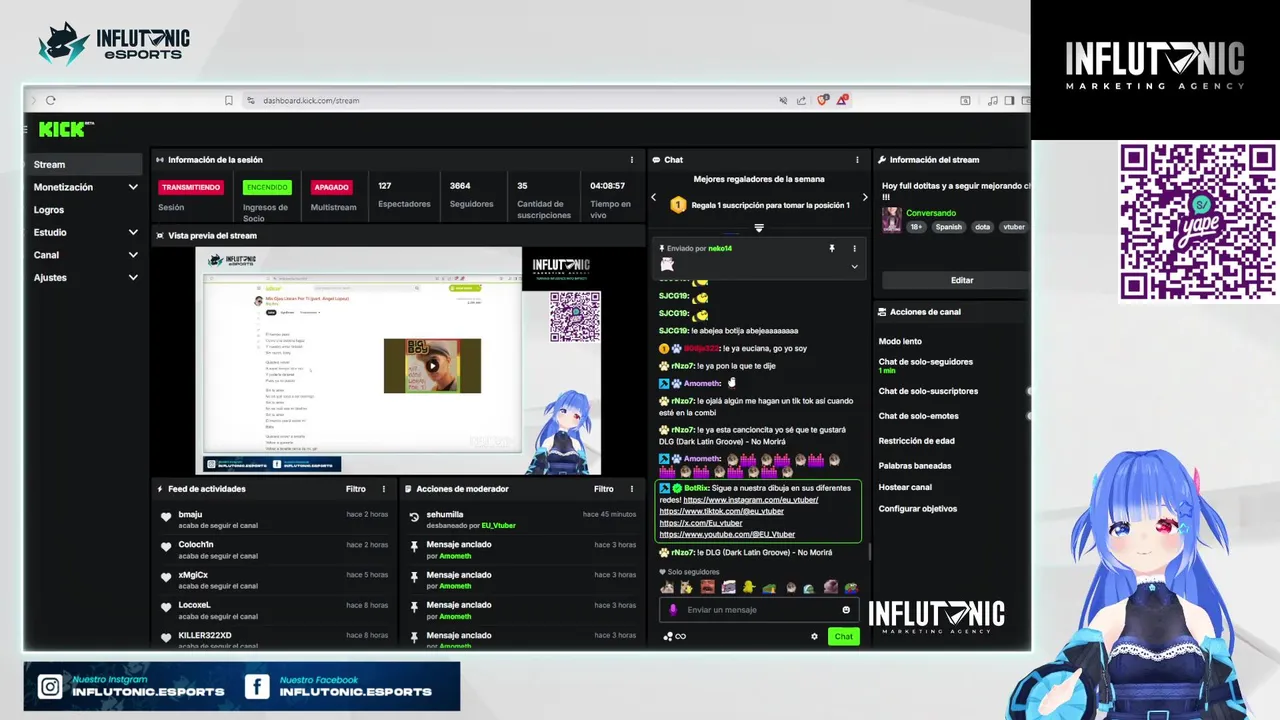Open options menu of Información de la sesión

(631, 160)
